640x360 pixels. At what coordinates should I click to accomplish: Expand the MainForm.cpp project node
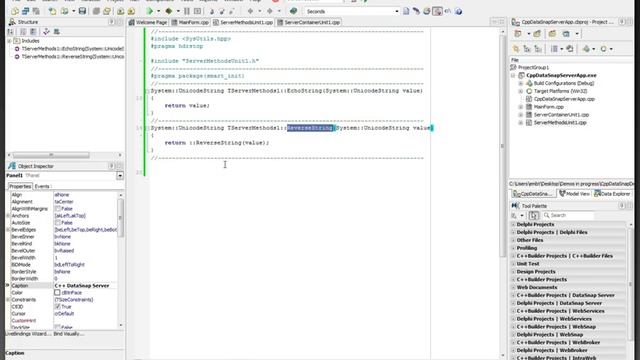click(521, 107)
